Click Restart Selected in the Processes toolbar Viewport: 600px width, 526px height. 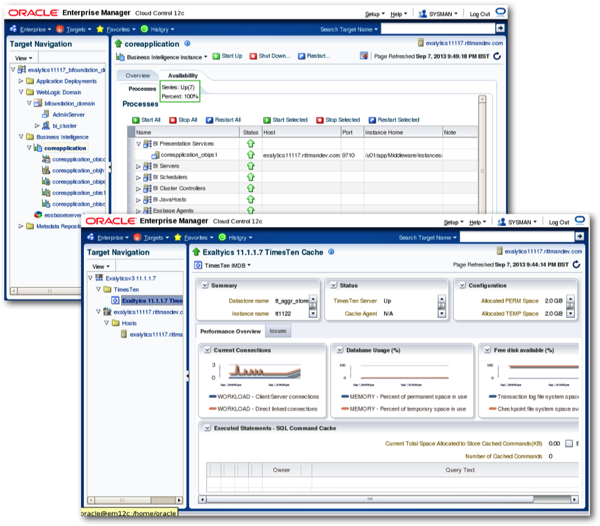(394, 120)
